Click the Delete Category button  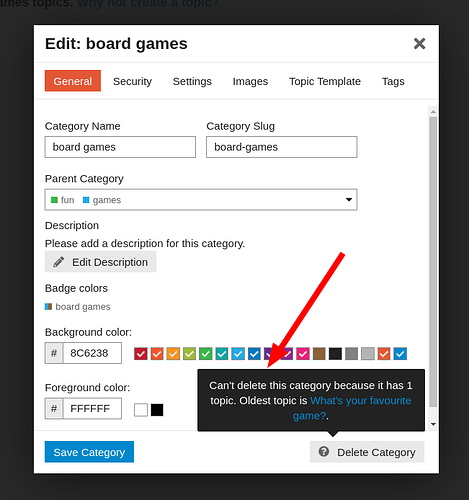pyautogui.click(x=367, y=452)
